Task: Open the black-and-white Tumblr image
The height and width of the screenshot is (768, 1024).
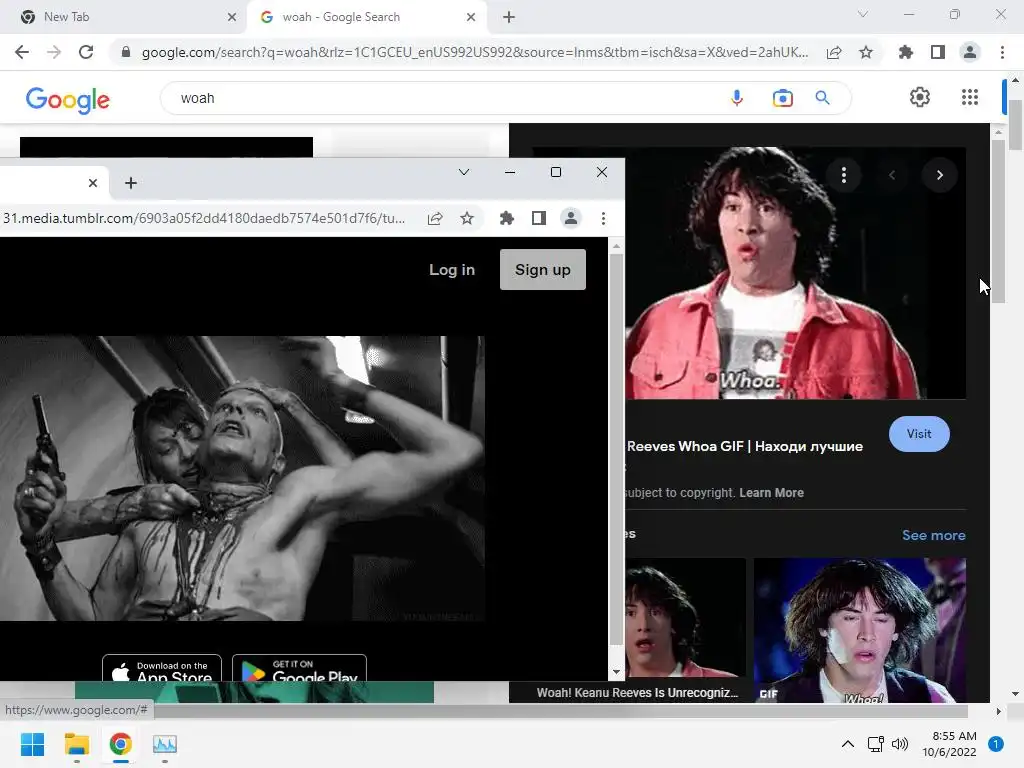Action: pos(242,478)
